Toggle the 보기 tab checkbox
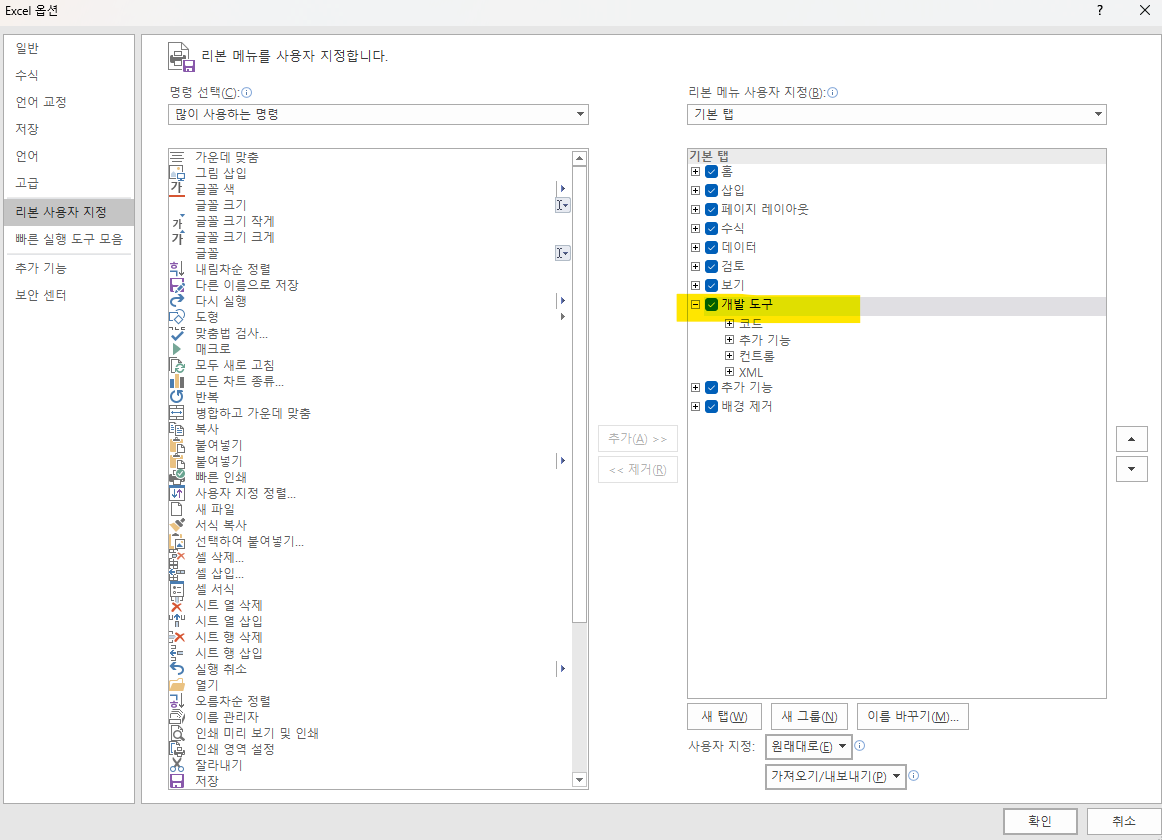 click(x=711, y=285)
